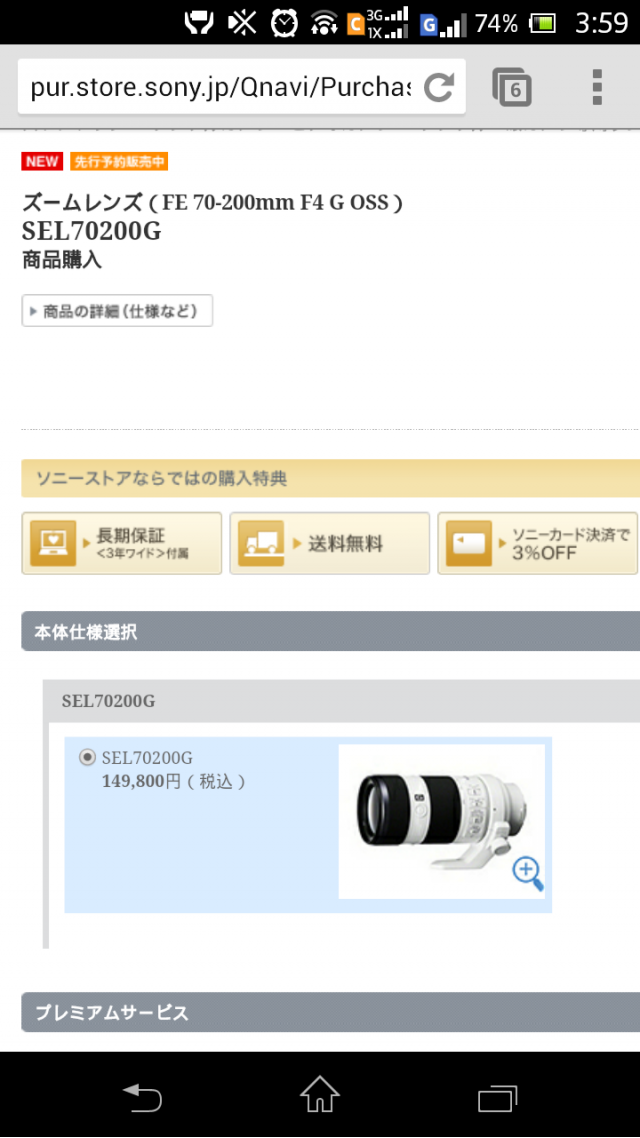This screenshot has width=640, height=1138.
Task: Open the 3%OFF Sony card benefit
Action: 538,544
